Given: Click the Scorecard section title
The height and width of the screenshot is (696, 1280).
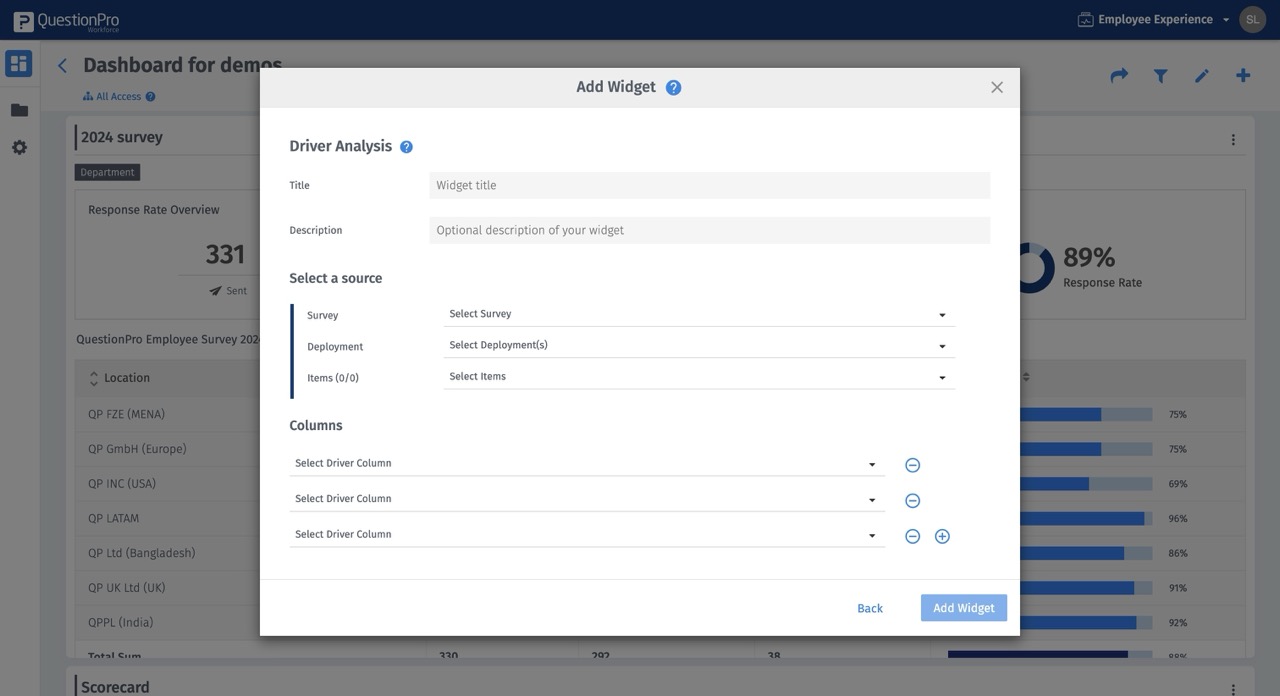Looking at the screenshot, I should coord(115,687).
